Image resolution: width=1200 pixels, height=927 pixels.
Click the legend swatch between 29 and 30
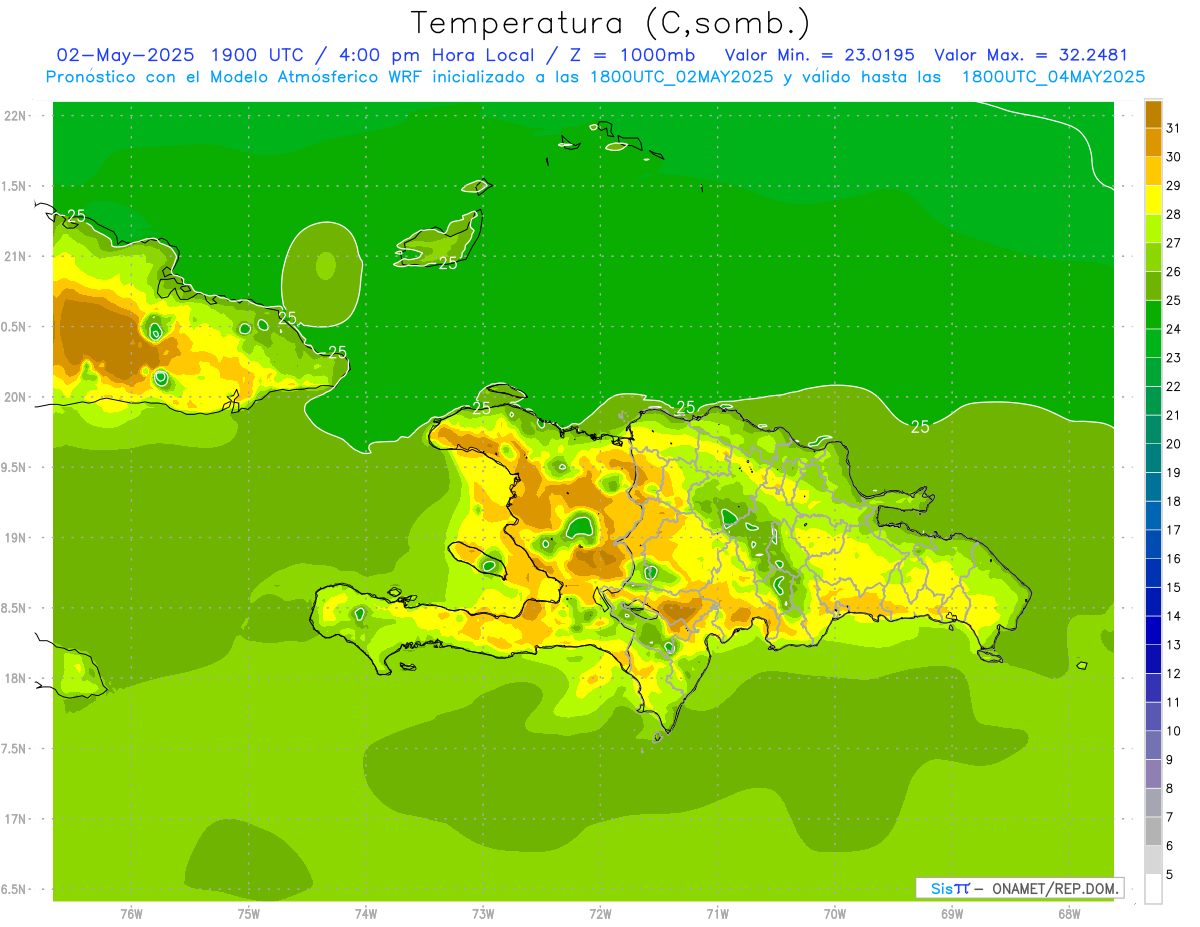tap(1153, 171)
